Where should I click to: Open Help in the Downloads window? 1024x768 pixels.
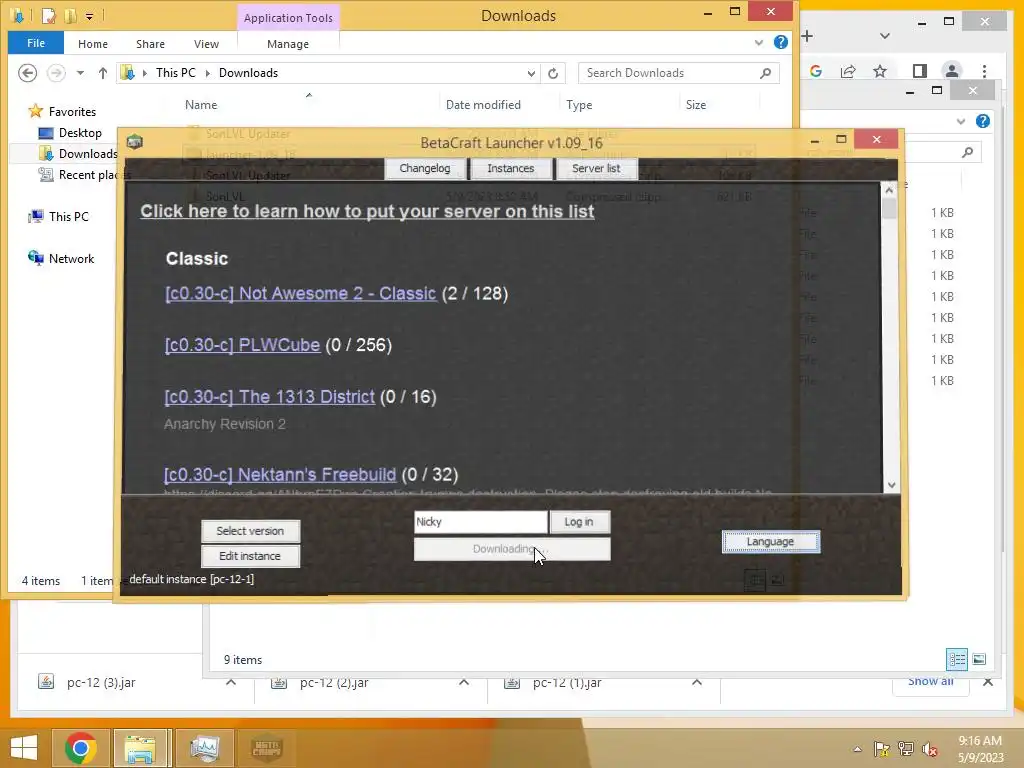pos(780,42)
